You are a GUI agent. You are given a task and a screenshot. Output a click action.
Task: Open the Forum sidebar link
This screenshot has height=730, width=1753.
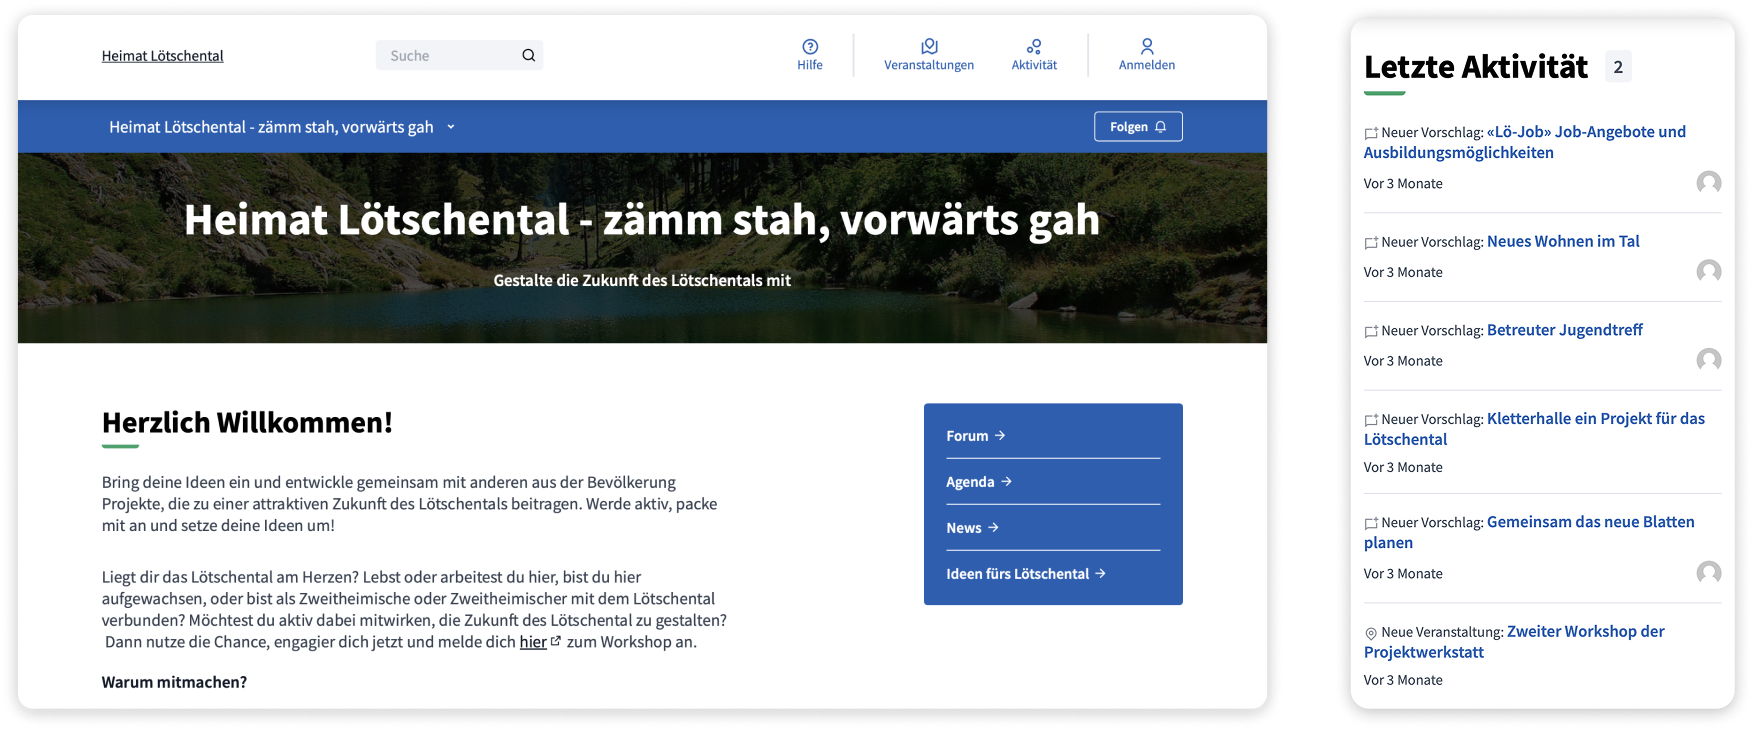976,436
